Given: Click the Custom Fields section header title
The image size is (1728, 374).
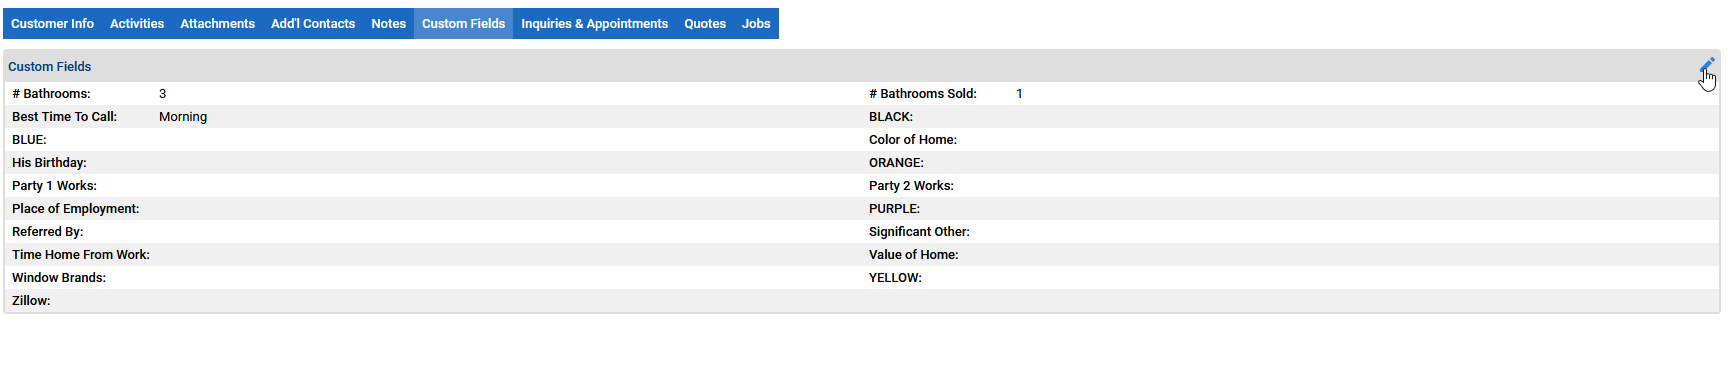Looking at the screenshot, I should [49, 67].
